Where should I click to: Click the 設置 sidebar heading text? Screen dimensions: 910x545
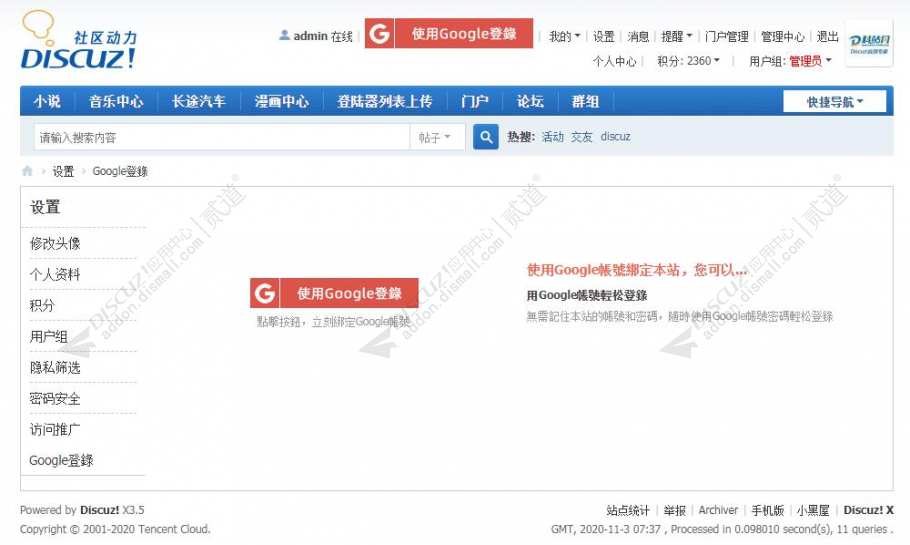(x=45, y=207)
